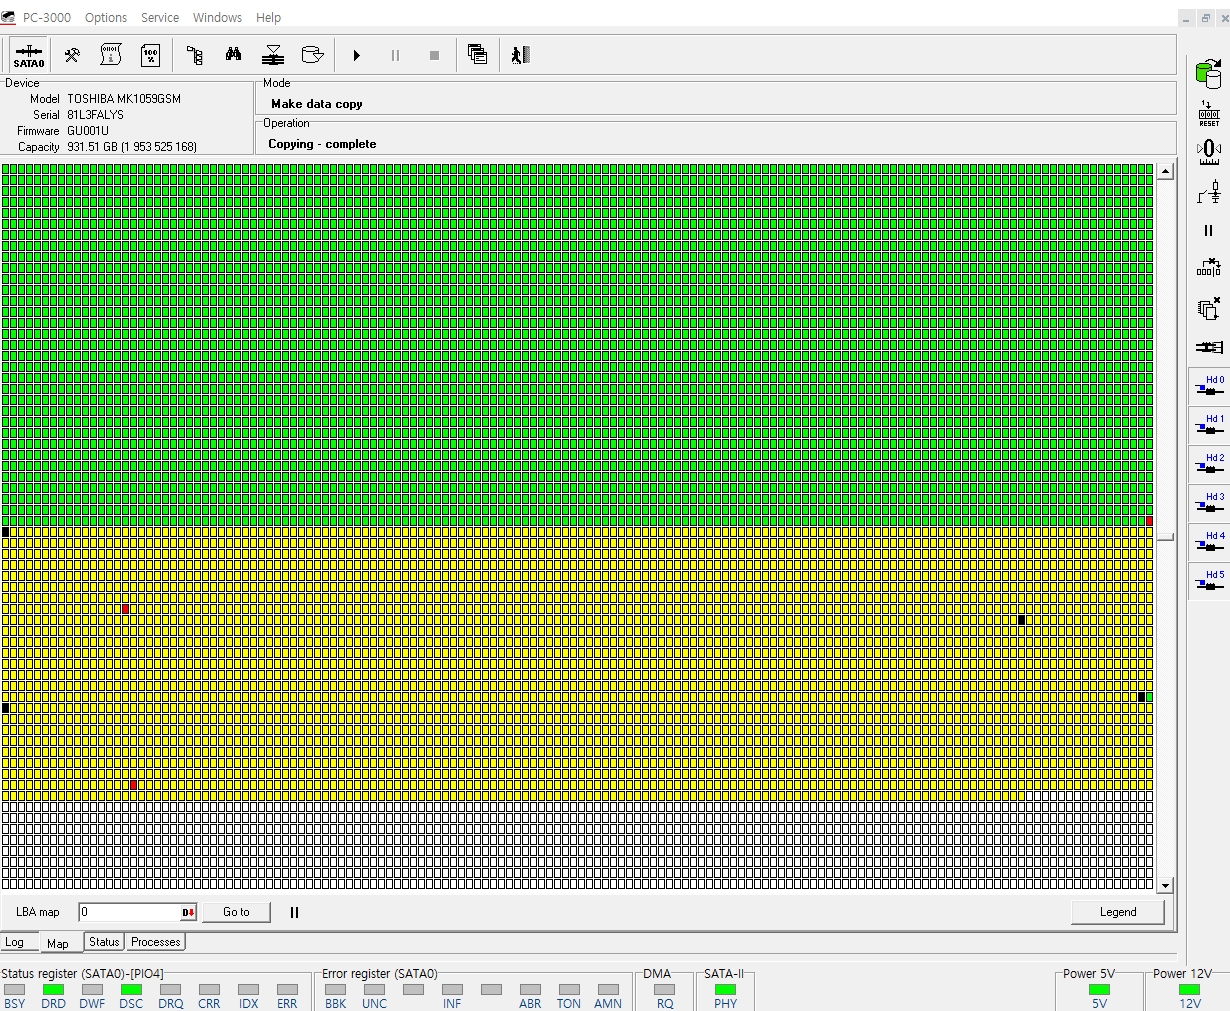Click the capacity value 931.51 GB

pos(132,147)
